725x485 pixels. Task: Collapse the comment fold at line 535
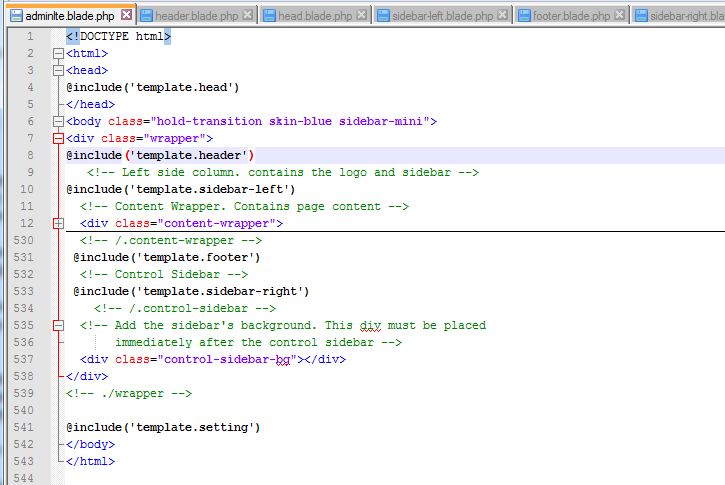tap(58, 326)
